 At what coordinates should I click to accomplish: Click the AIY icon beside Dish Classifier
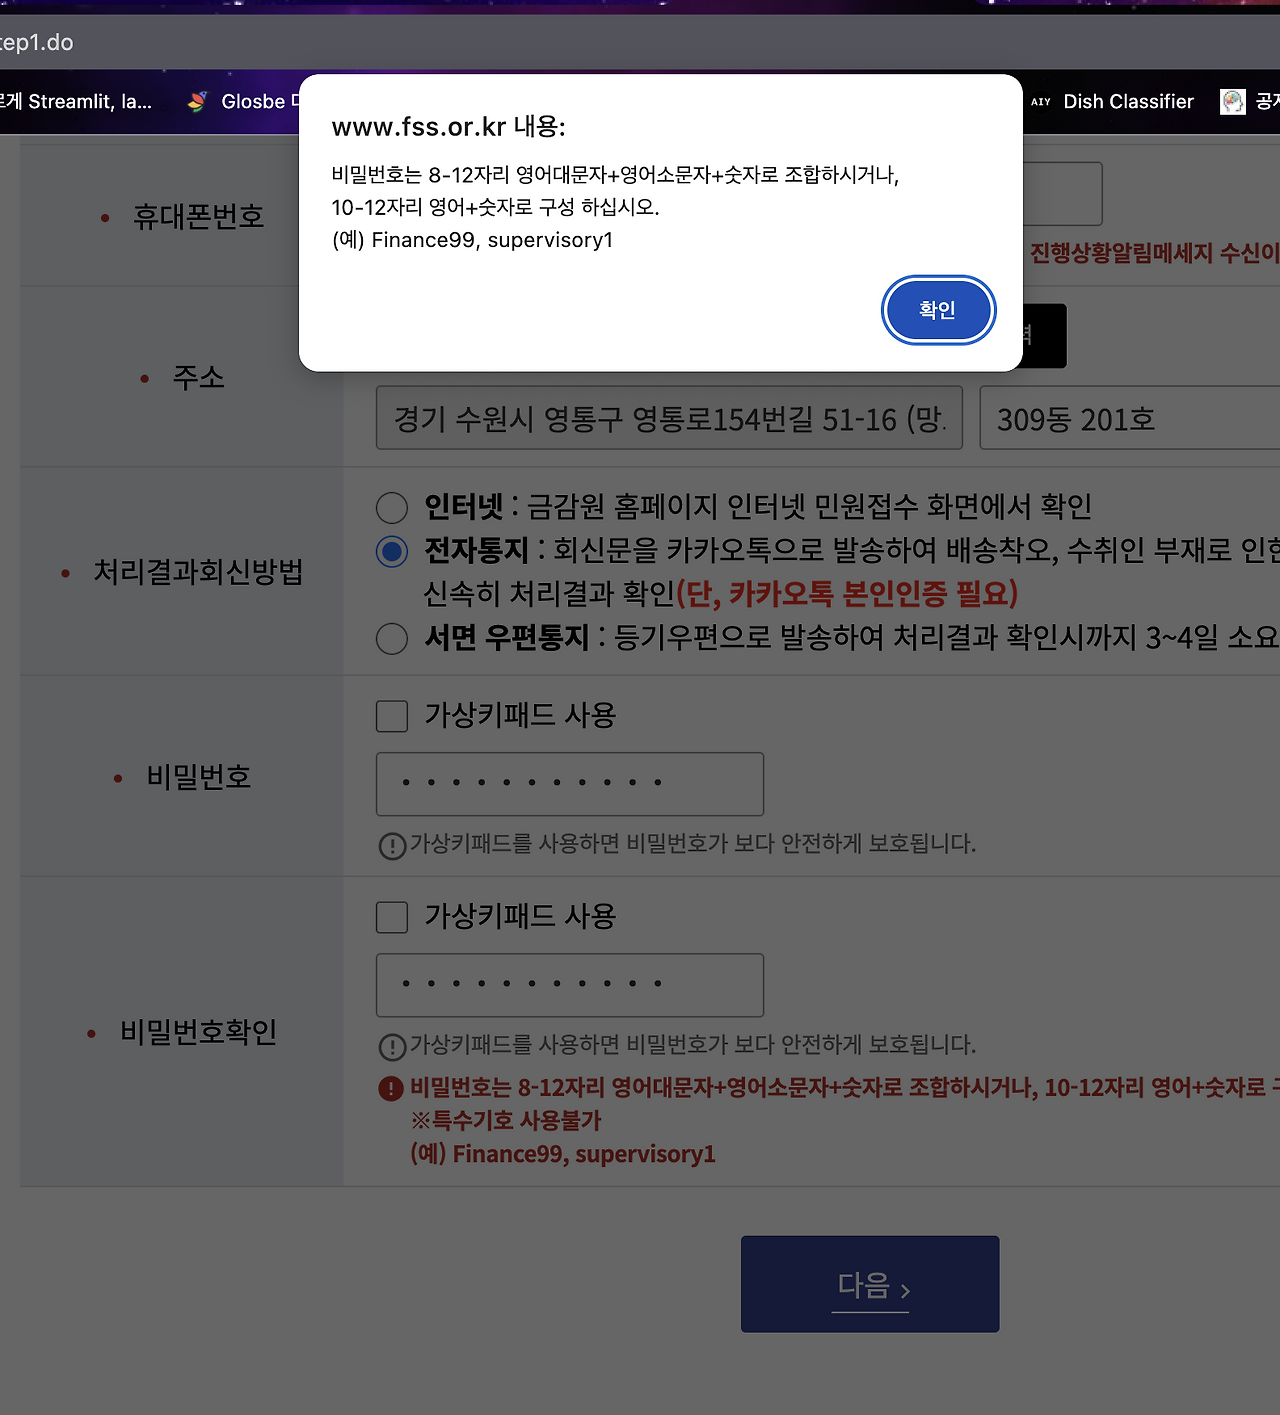click(1040, 101)
